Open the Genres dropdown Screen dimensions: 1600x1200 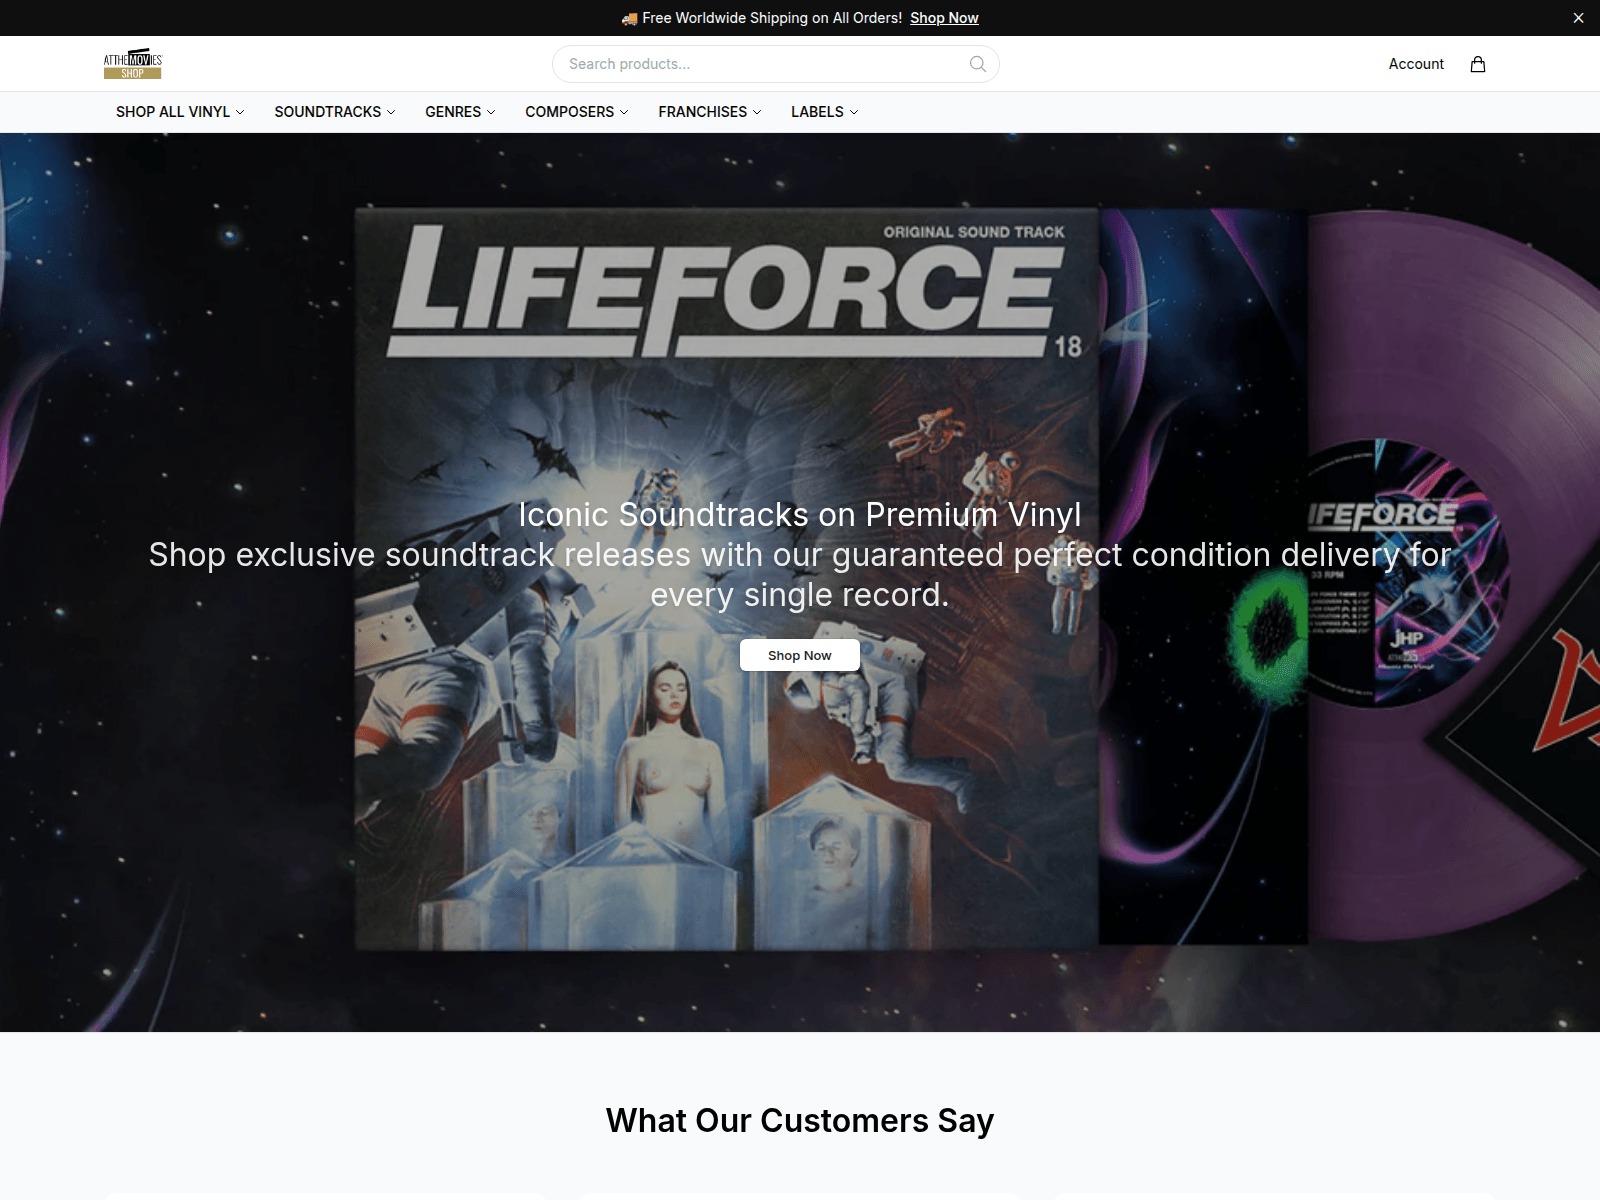[460, 112]
